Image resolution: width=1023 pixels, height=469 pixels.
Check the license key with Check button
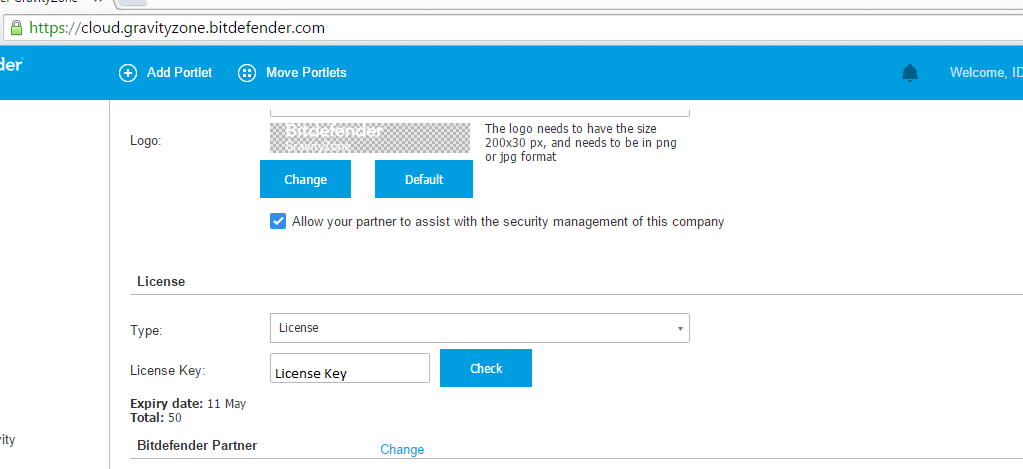[486, 368]
